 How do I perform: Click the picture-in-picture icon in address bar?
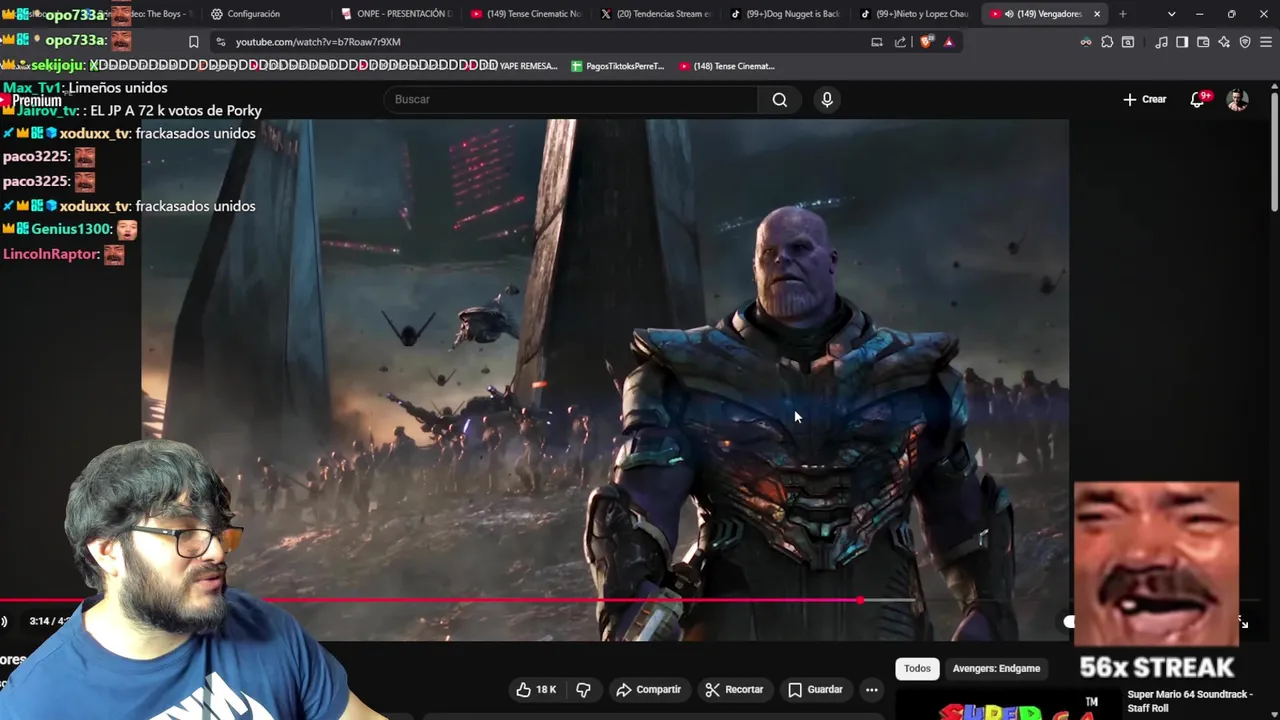point(877,42)
